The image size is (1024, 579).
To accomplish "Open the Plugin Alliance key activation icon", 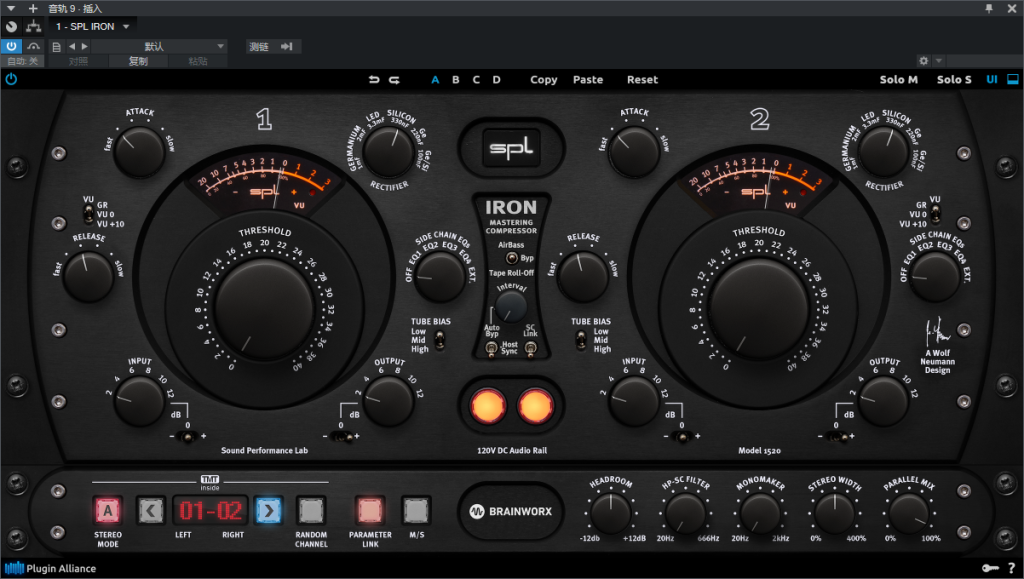I will (x=991, y=569).
